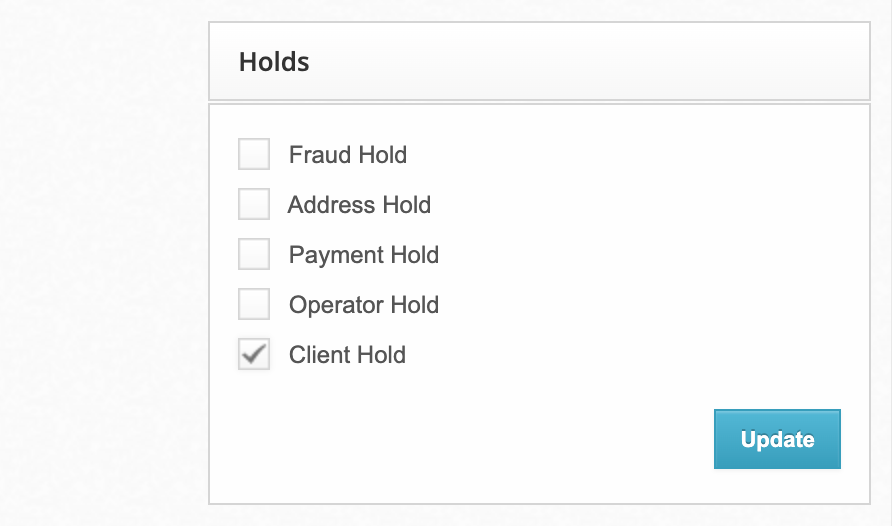Click the "Operator Hold" label text
This screenshot has height=526, width=892.
coord(364,305)
